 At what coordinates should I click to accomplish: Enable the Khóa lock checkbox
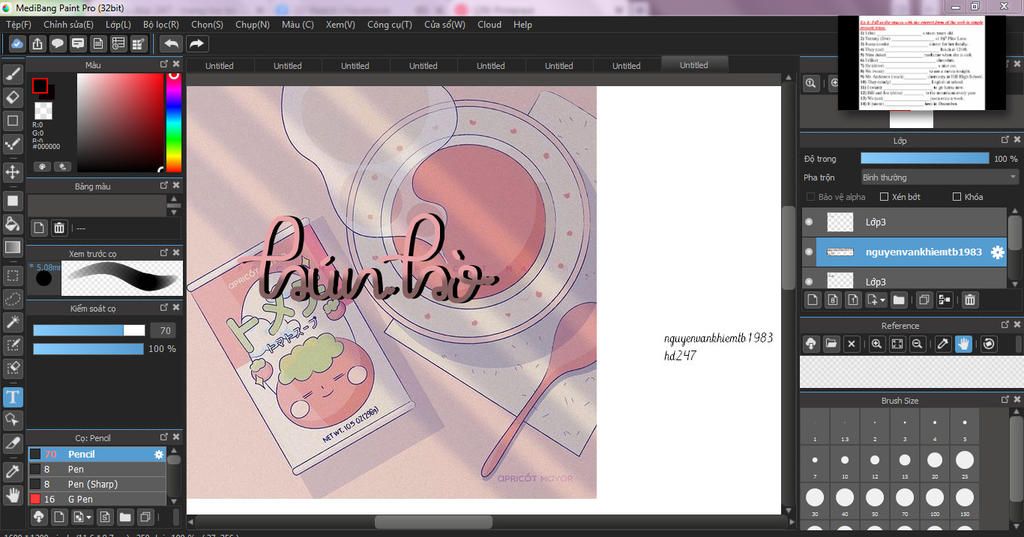[957, 197]
